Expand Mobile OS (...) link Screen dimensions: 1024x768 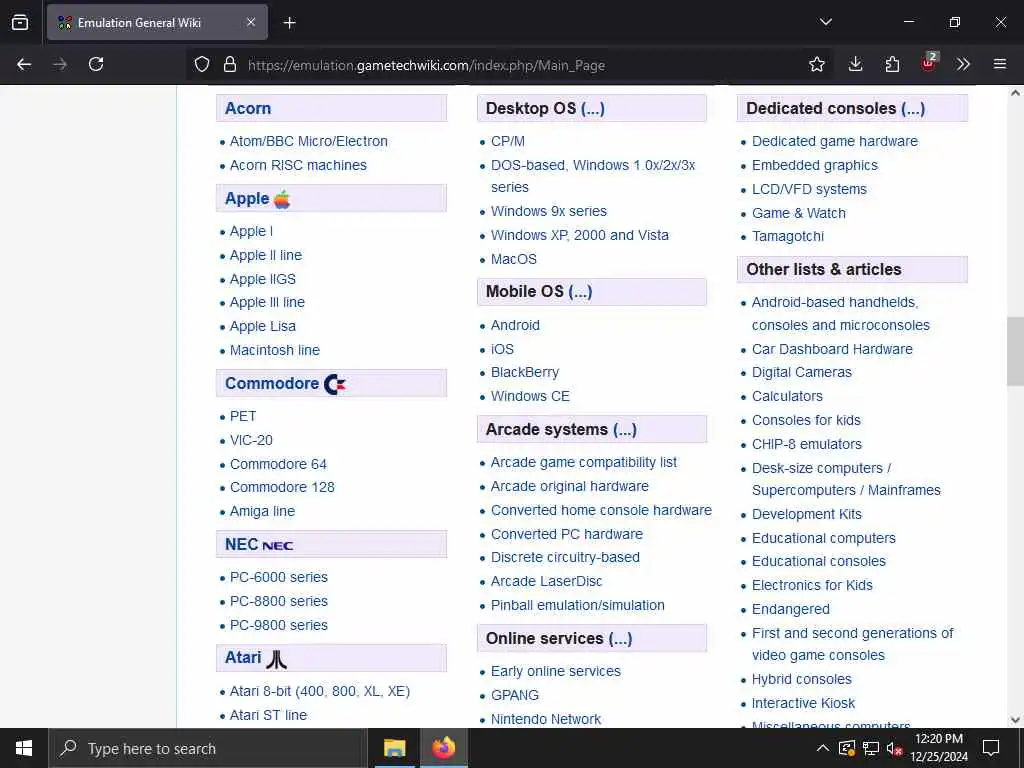(580, 291)
